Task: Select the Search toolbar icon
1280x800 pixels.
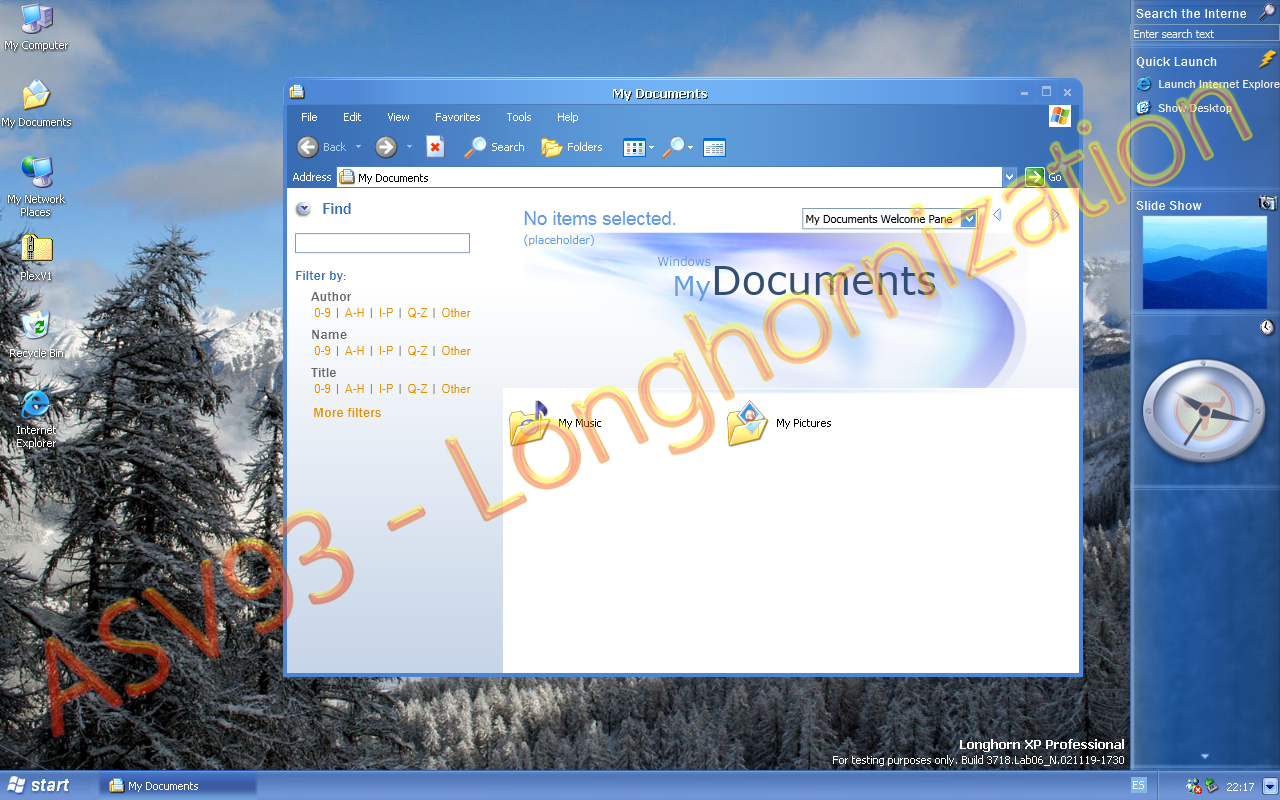Action: pyautogui.click(x=495, y=146)
